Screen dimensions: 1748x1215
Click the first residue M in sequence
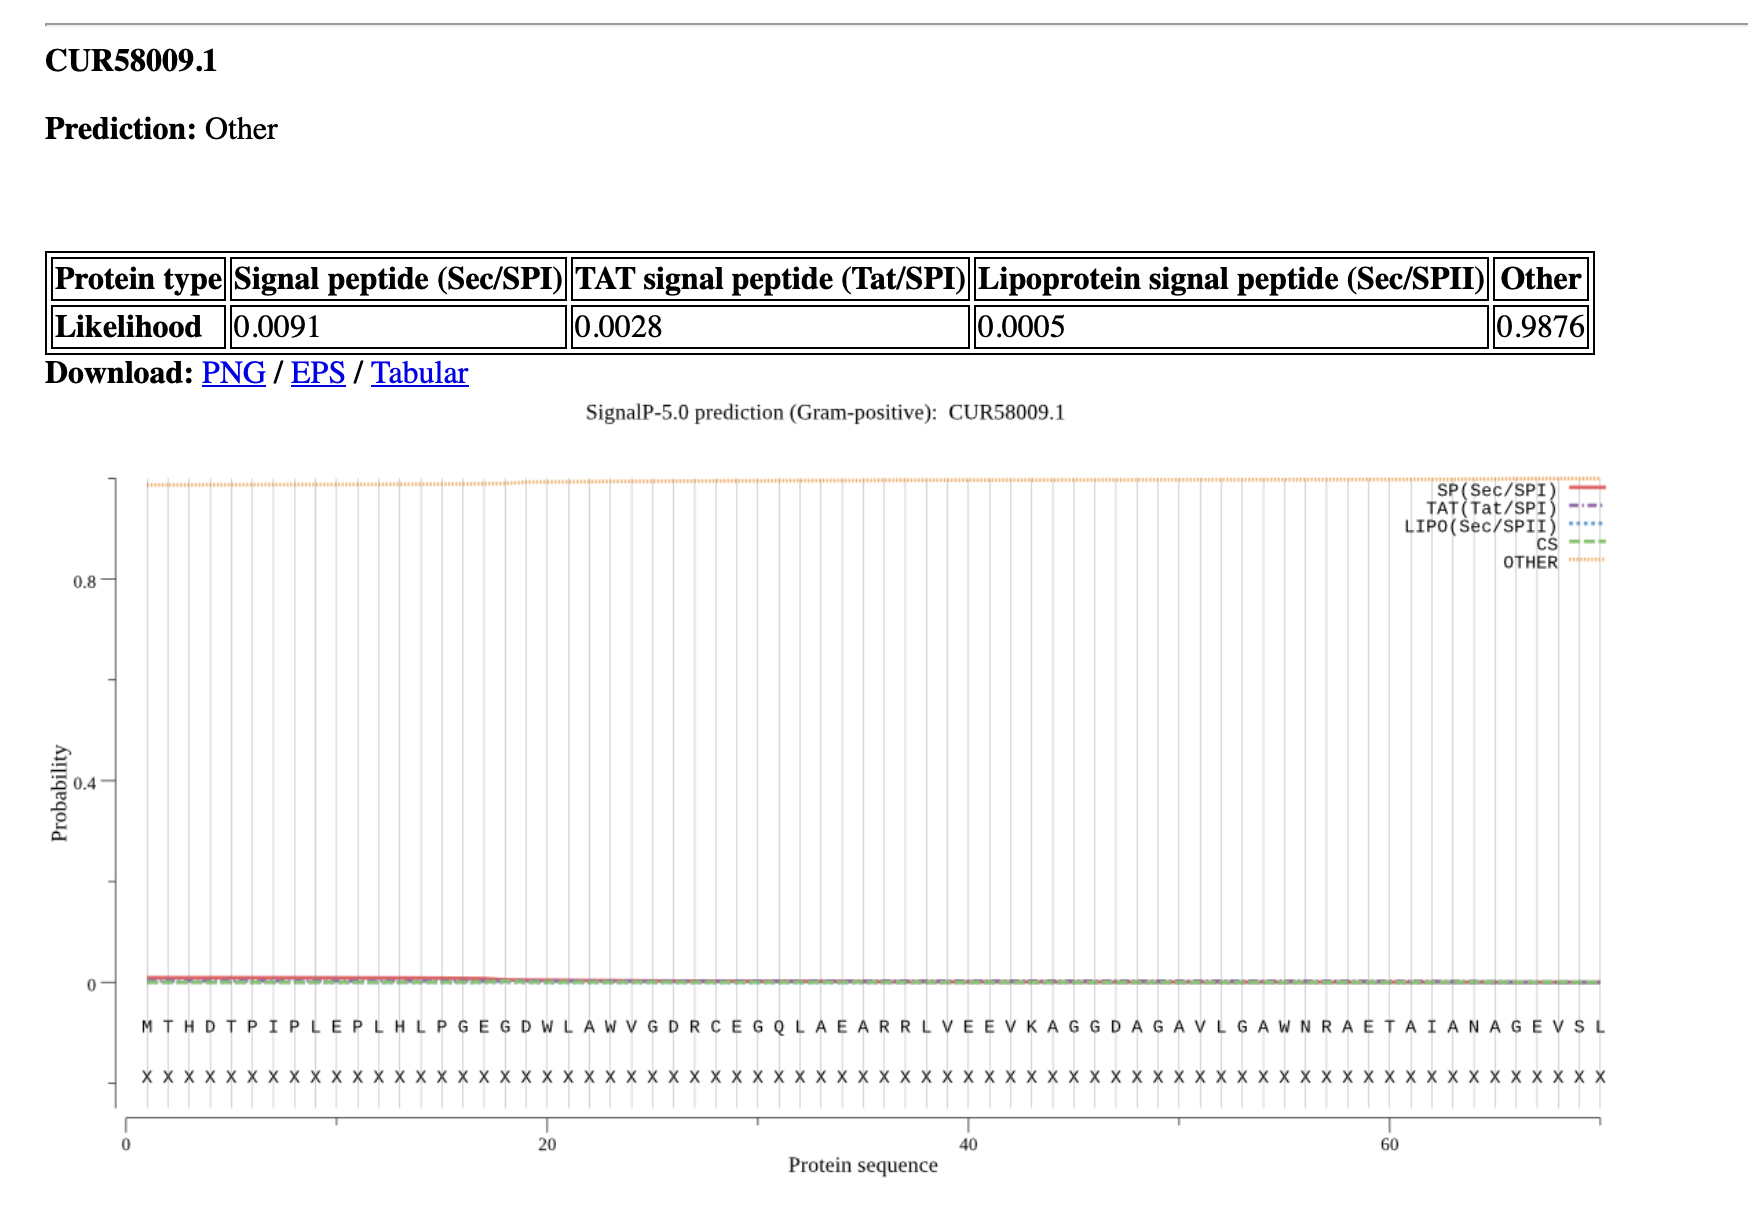pos(147,1027)
